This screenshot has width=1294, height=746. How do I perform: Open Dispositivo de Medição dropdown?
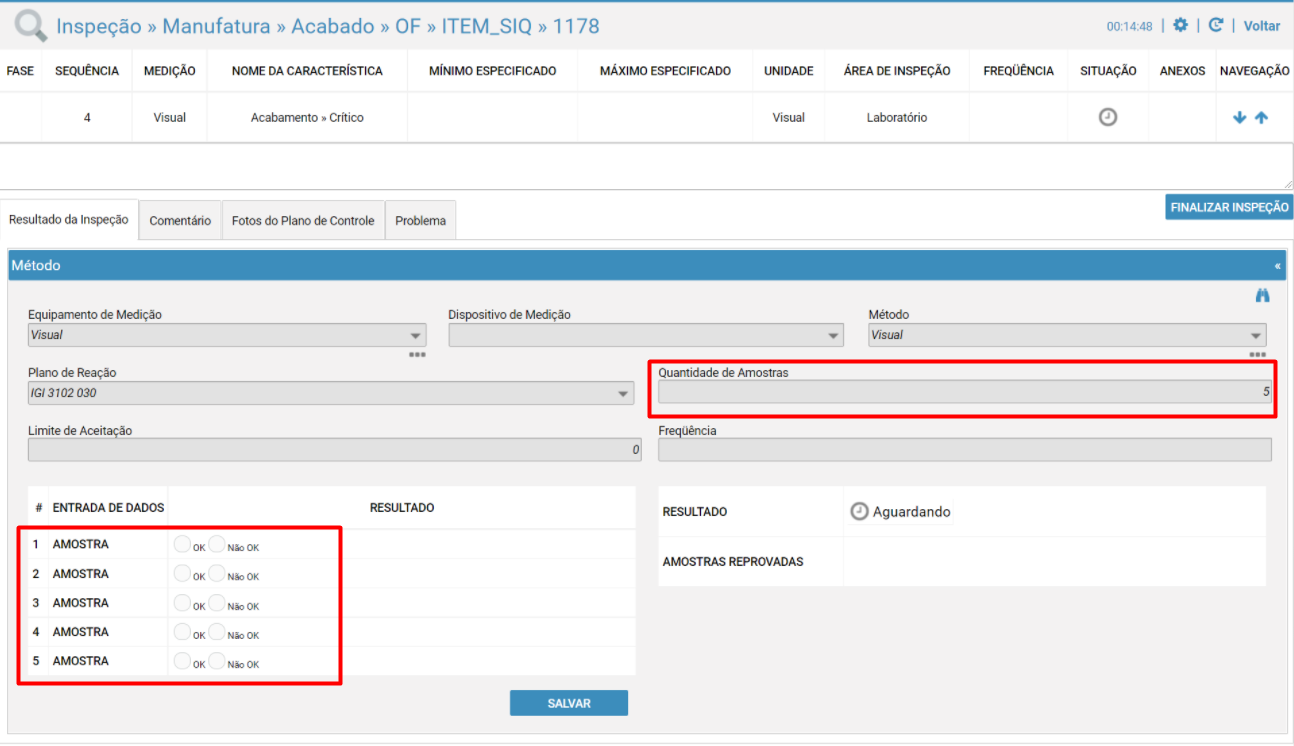(646, 336)
